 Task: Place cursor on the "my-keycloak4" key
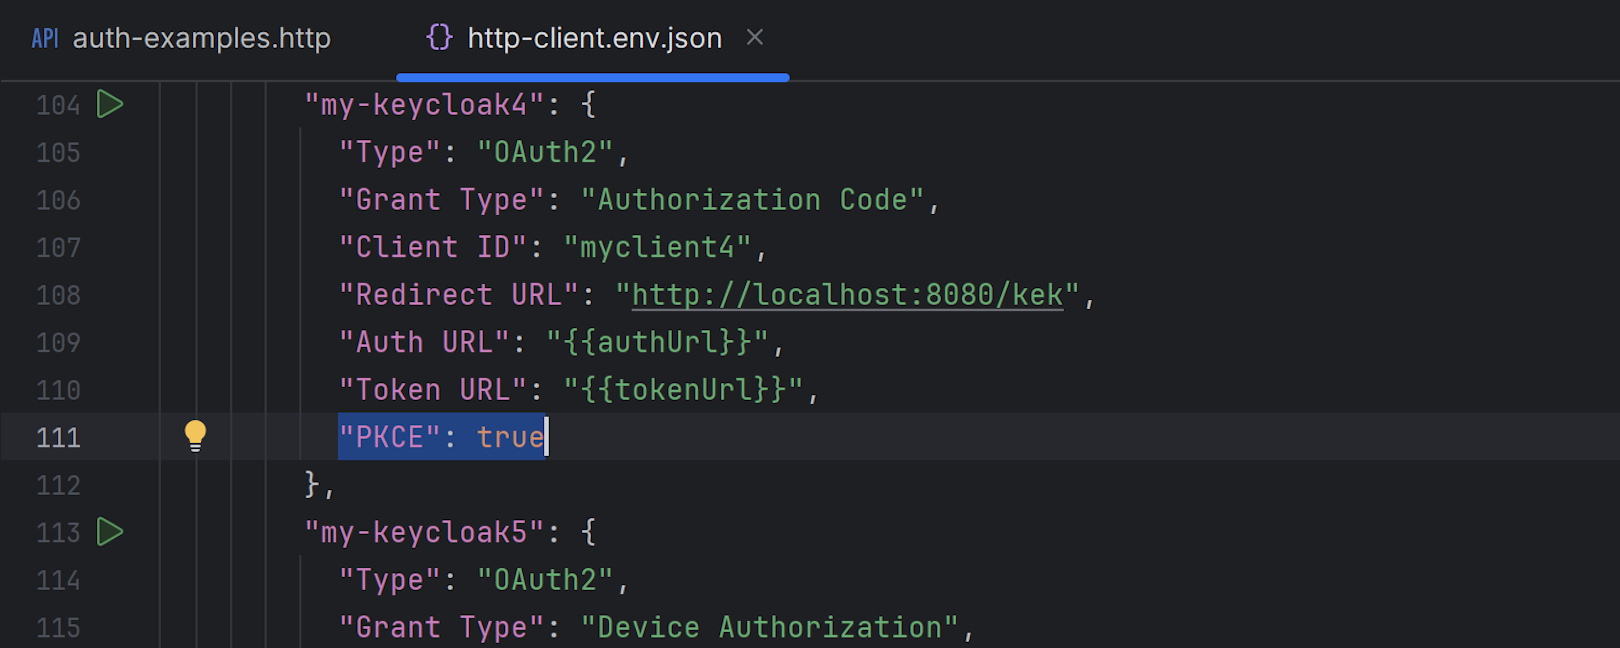pos(424,105)
